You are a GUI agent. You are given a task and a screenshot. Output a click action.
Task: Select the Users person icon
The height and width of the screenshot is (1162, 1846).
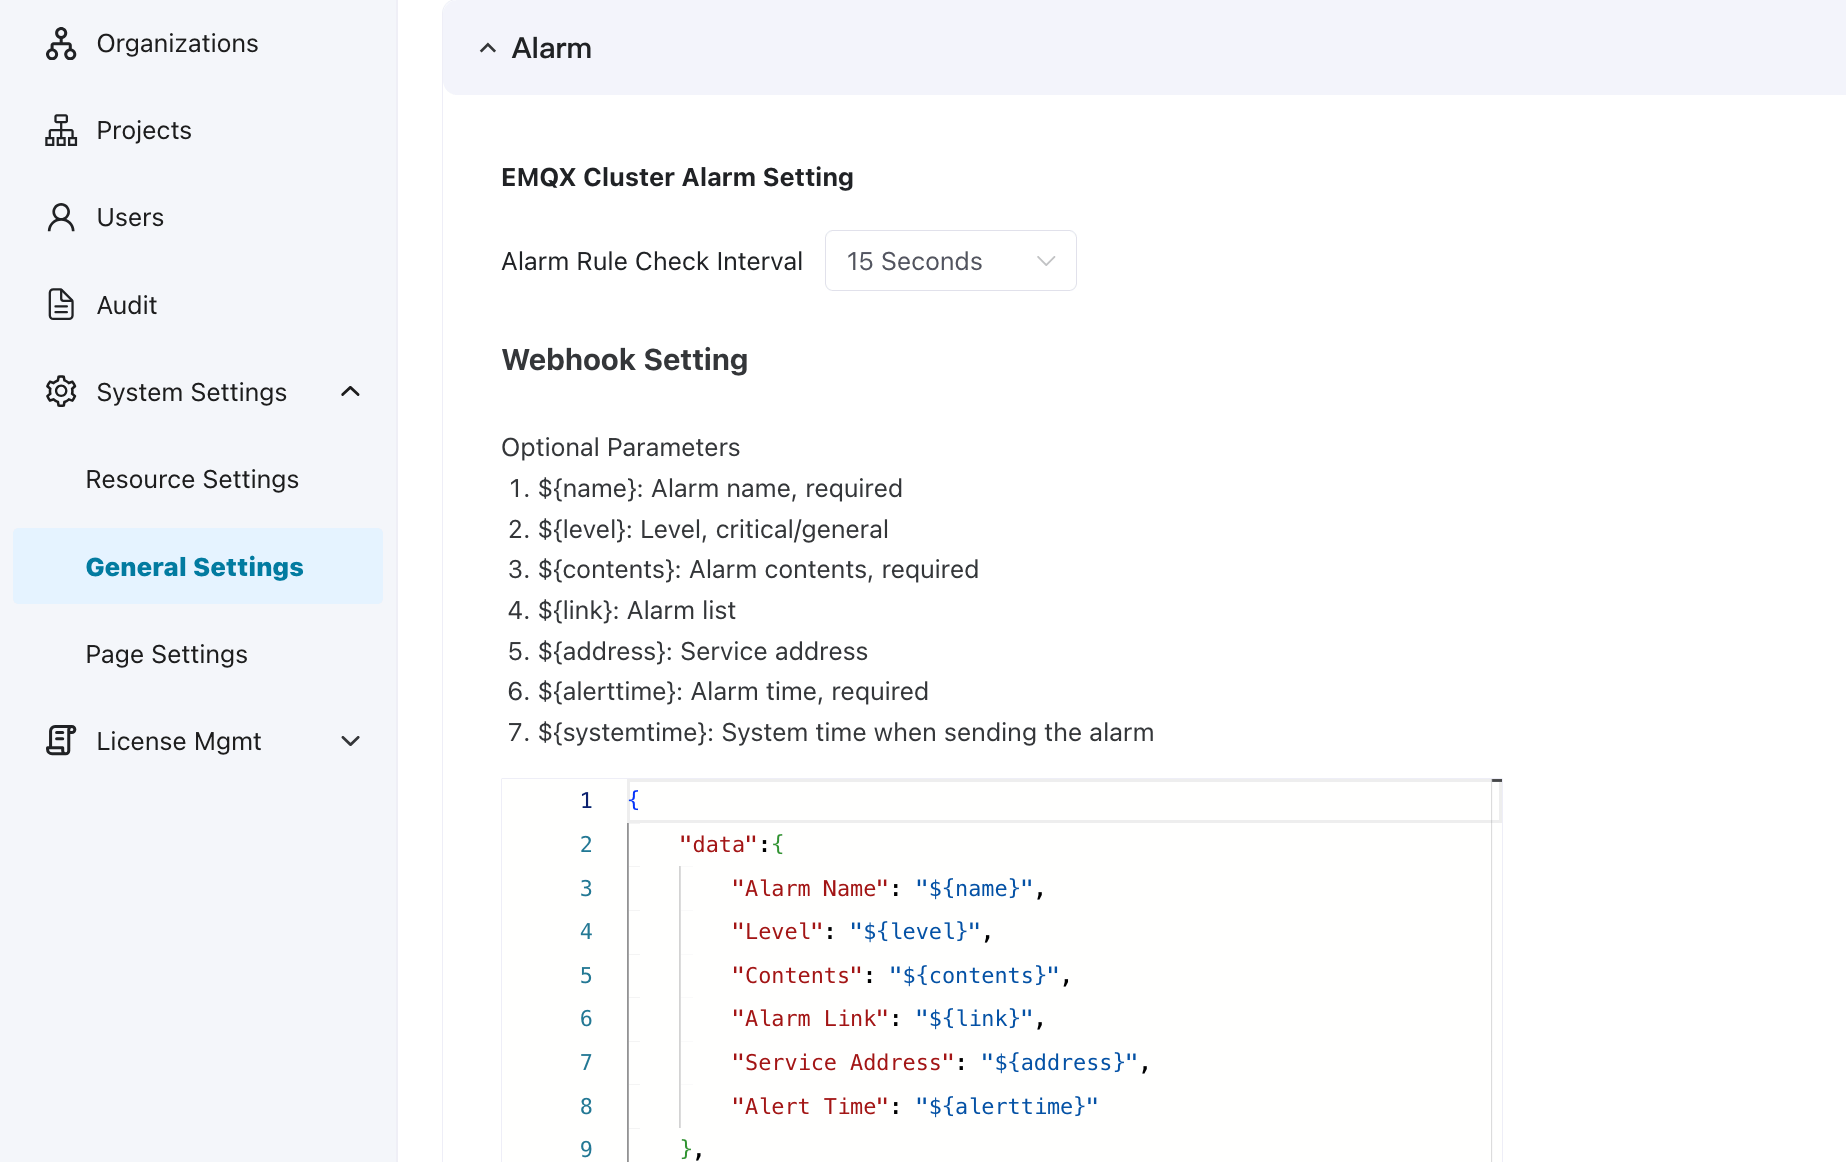click(61, 216)
